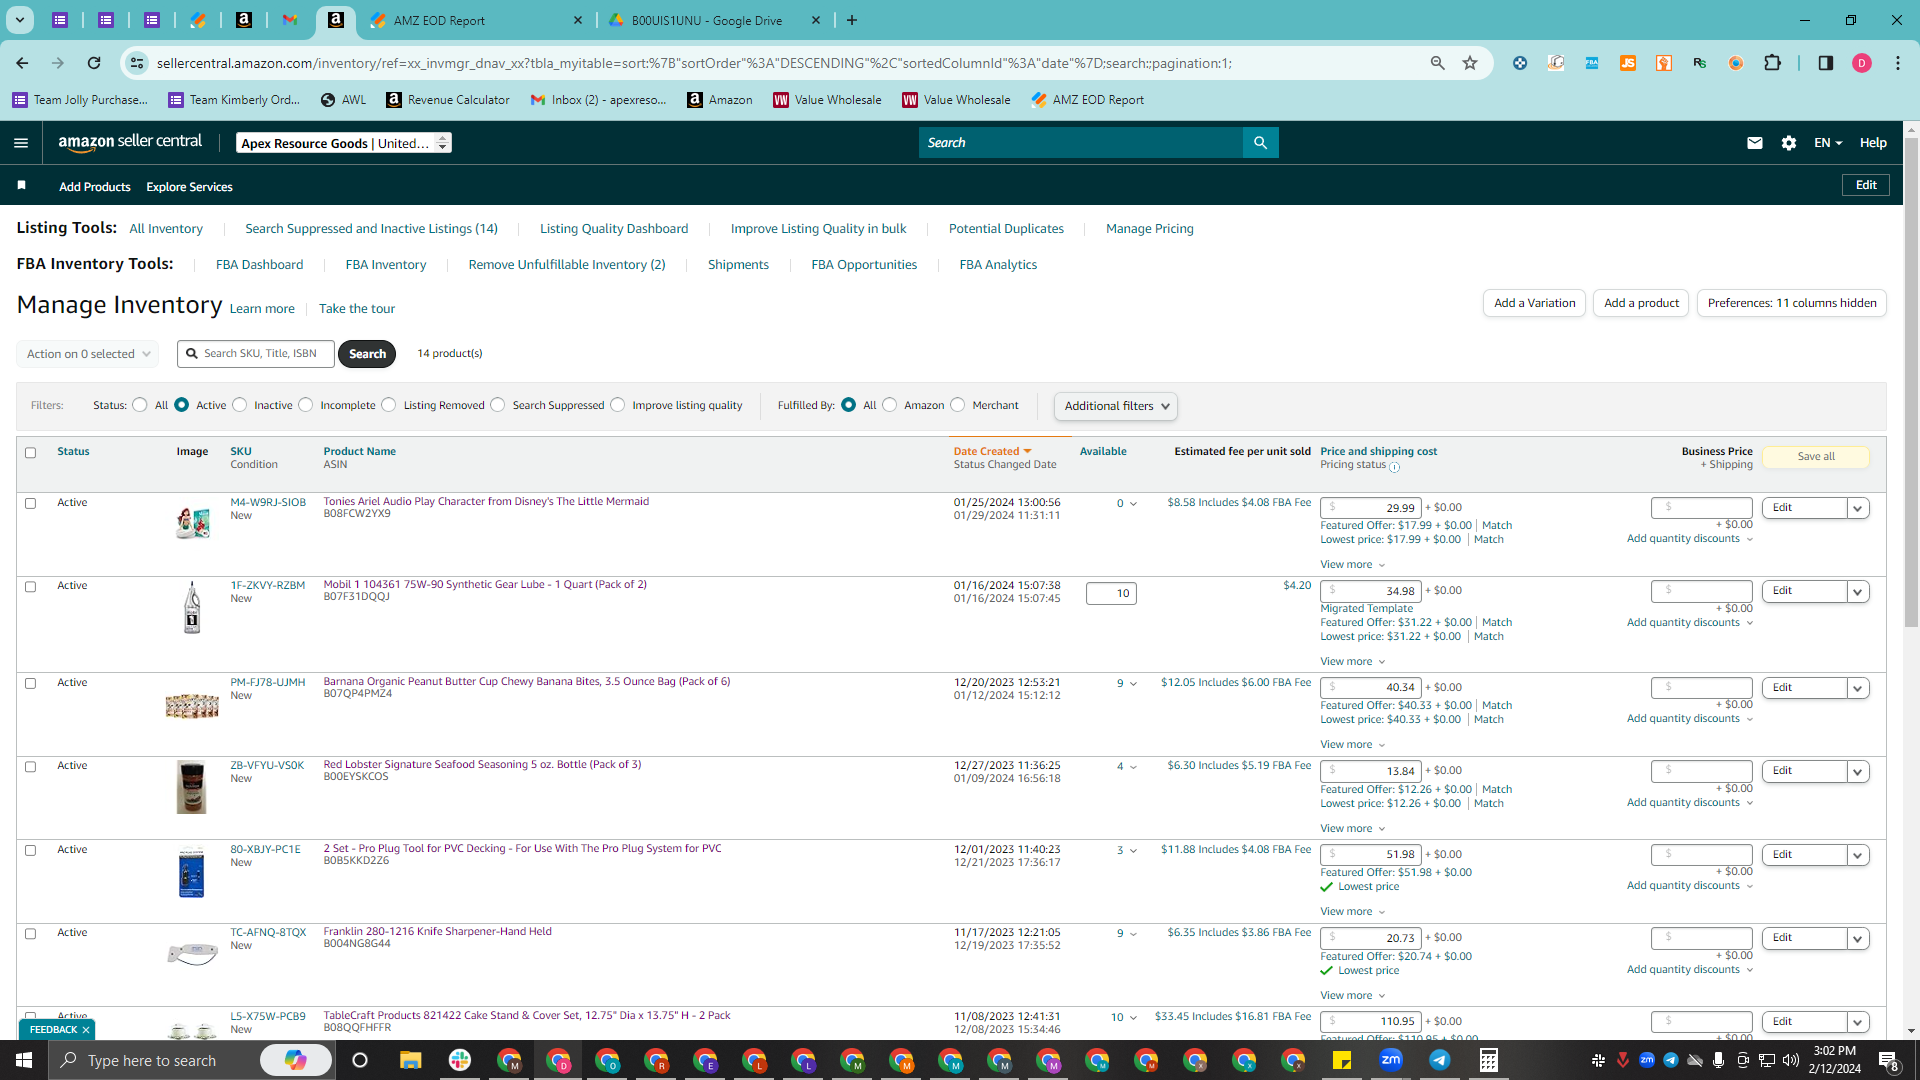Click the Pricing status info icon
1920x1080 pixels.
click(1394, 467)
